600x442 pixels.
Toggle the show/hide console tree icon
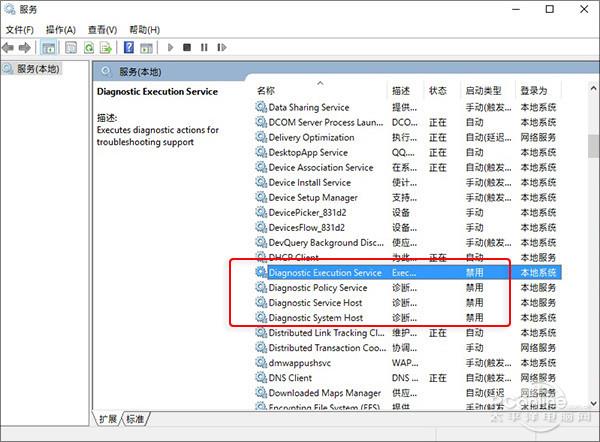(x=49, y=47)
